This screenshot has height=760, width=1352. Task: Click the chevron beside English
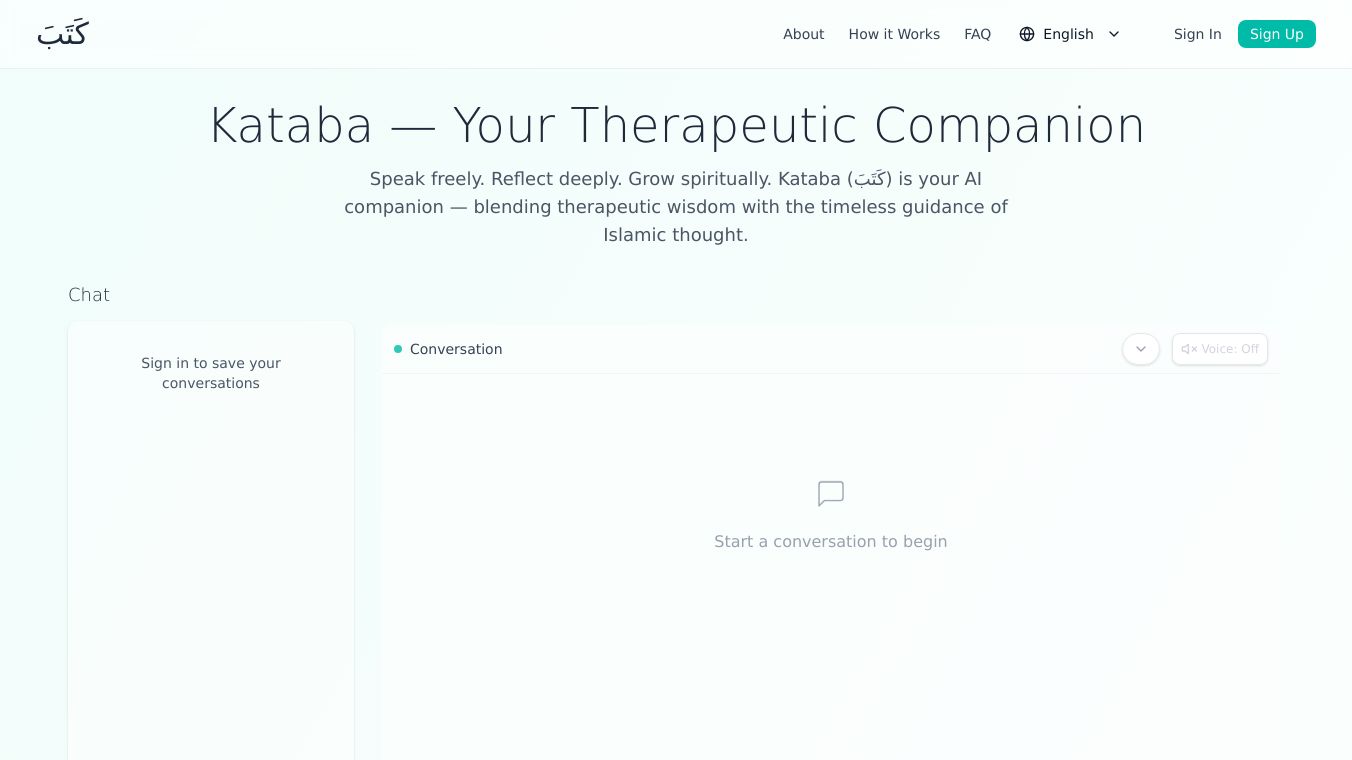pos(1114,34)
